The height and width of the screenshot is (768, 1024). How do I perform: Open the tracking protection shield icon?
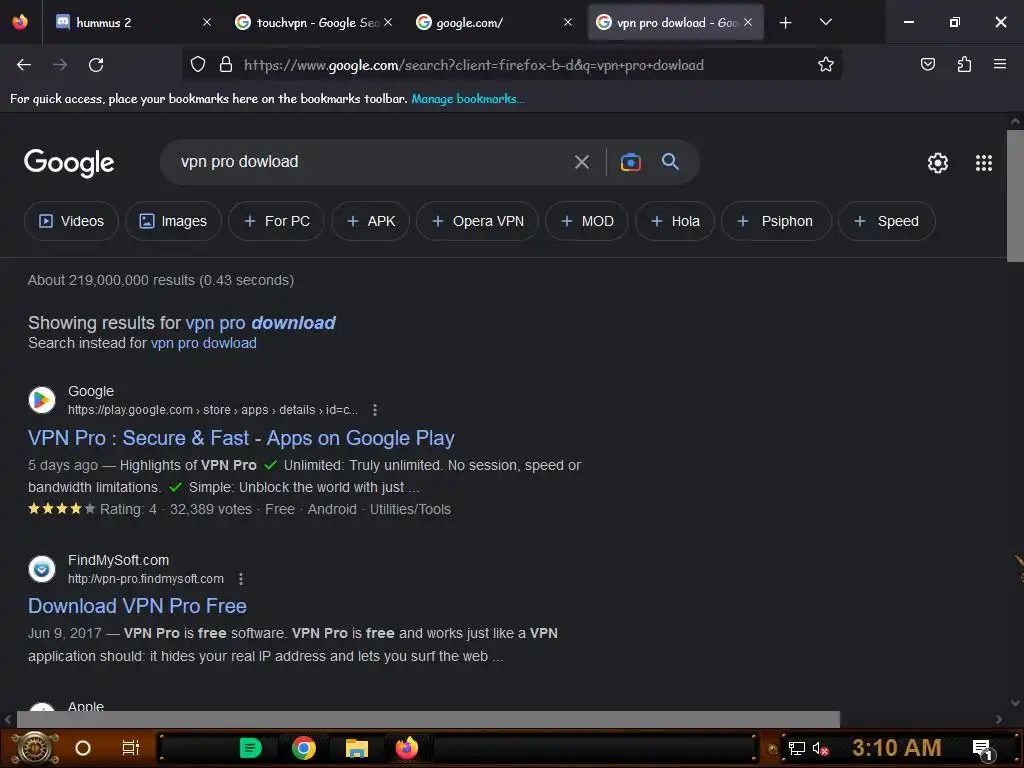click(198, 64)
